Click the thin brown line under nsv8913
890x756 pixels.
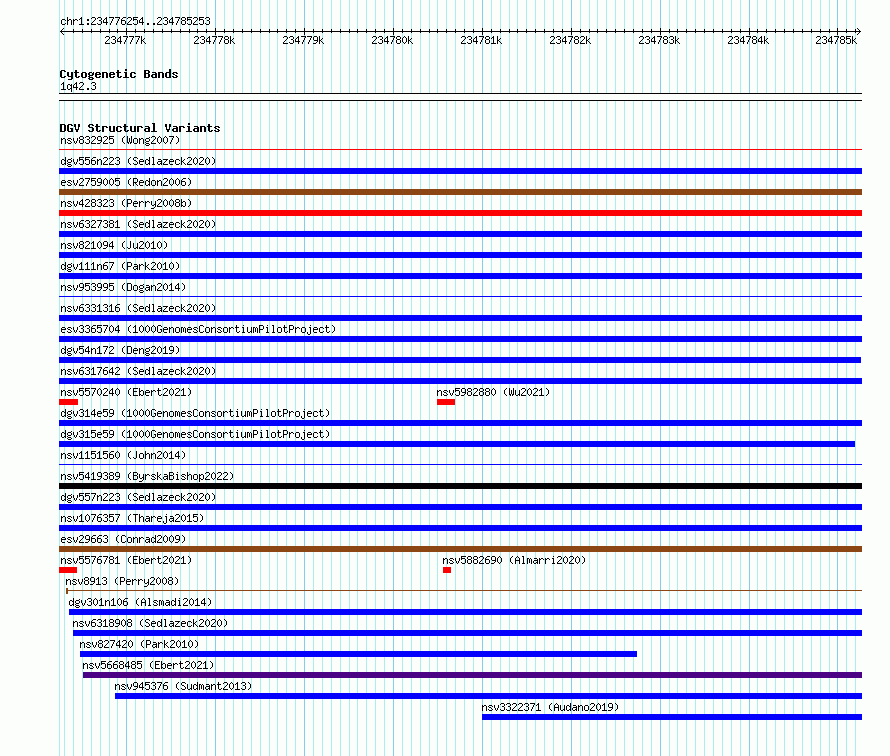click(x=464, y=591)
